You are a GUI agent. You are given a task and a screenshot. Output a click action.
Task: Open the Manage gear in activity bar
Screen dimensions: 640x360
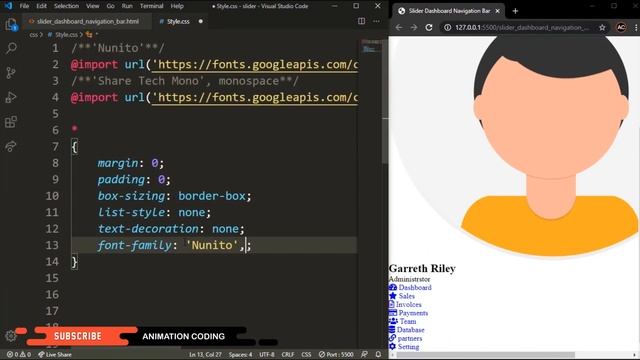pyautogui.click(x=11, y=336)
